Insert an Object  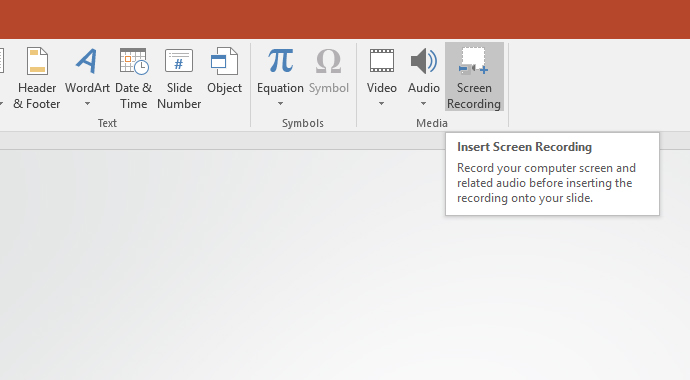click(x=224, y=70)
